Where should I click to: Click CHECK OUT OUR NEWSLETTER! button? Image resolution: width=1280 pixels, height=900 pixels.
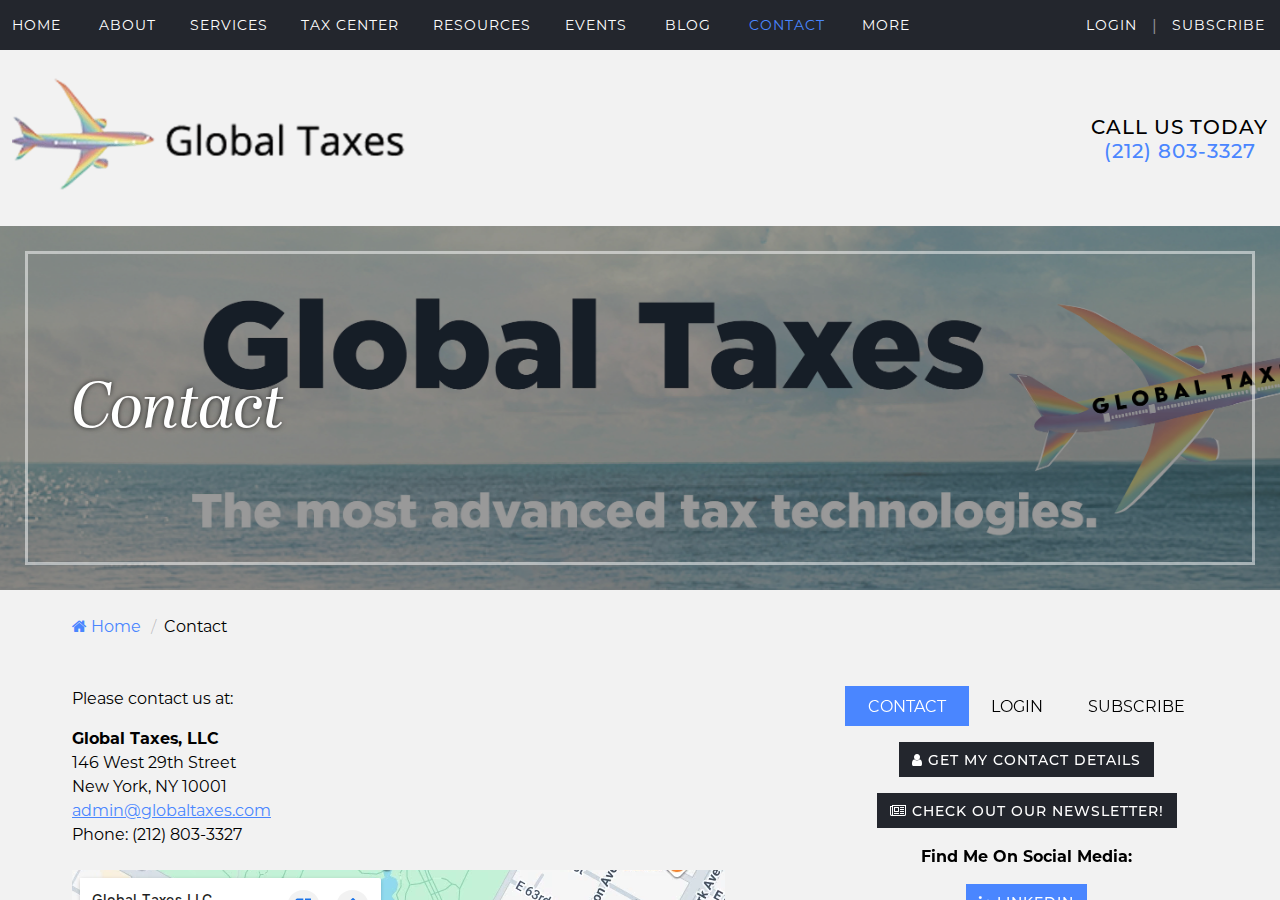(x=1027, y=811)
